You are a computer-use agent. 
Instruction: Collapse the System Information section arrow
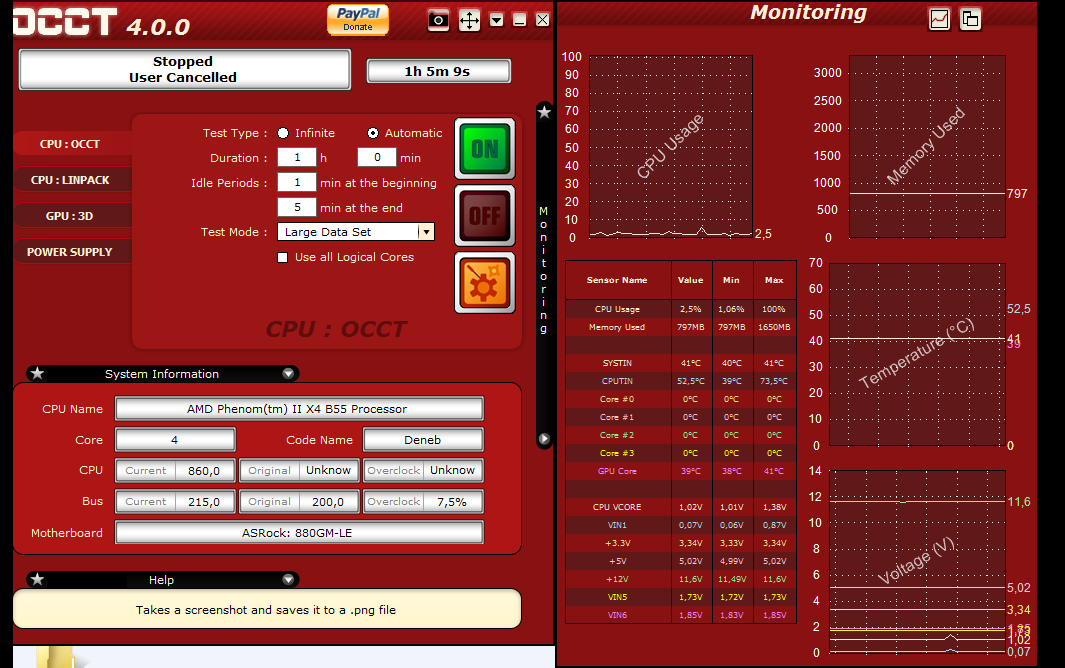[x=288, y=374]
